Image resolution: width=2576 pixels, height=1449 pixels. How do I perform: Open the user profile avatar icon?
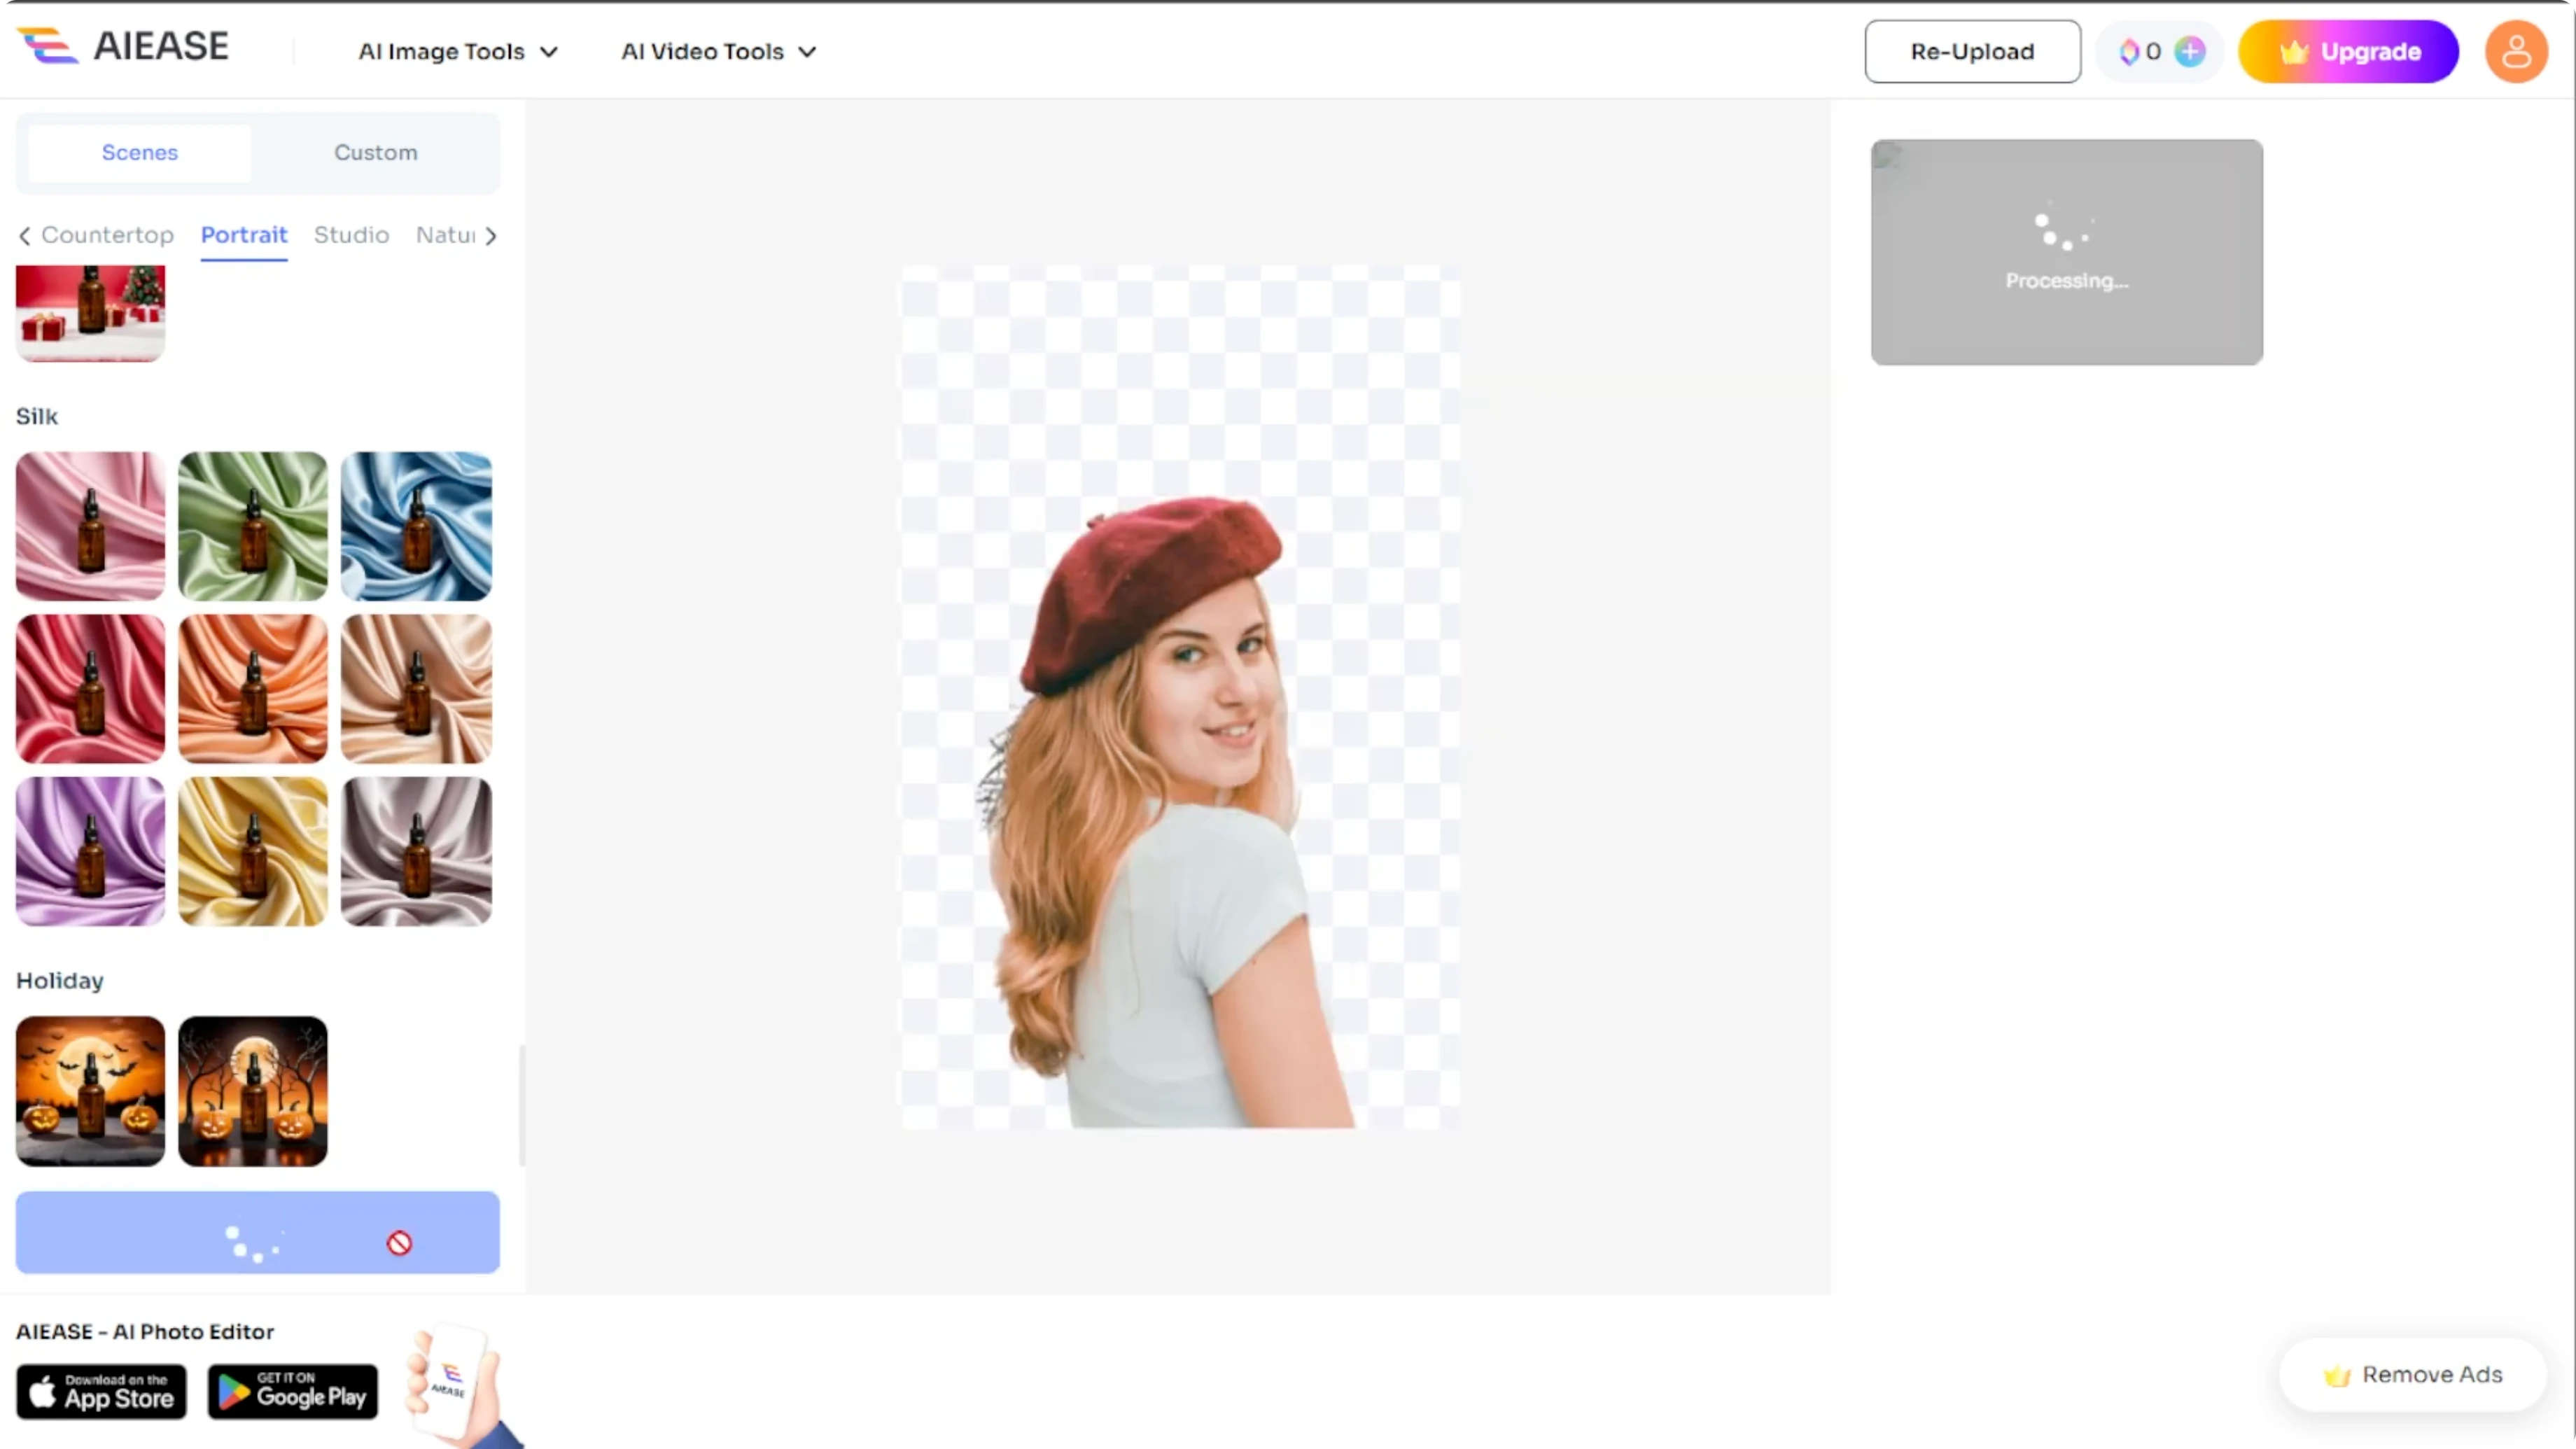(x=2516, y=51)
